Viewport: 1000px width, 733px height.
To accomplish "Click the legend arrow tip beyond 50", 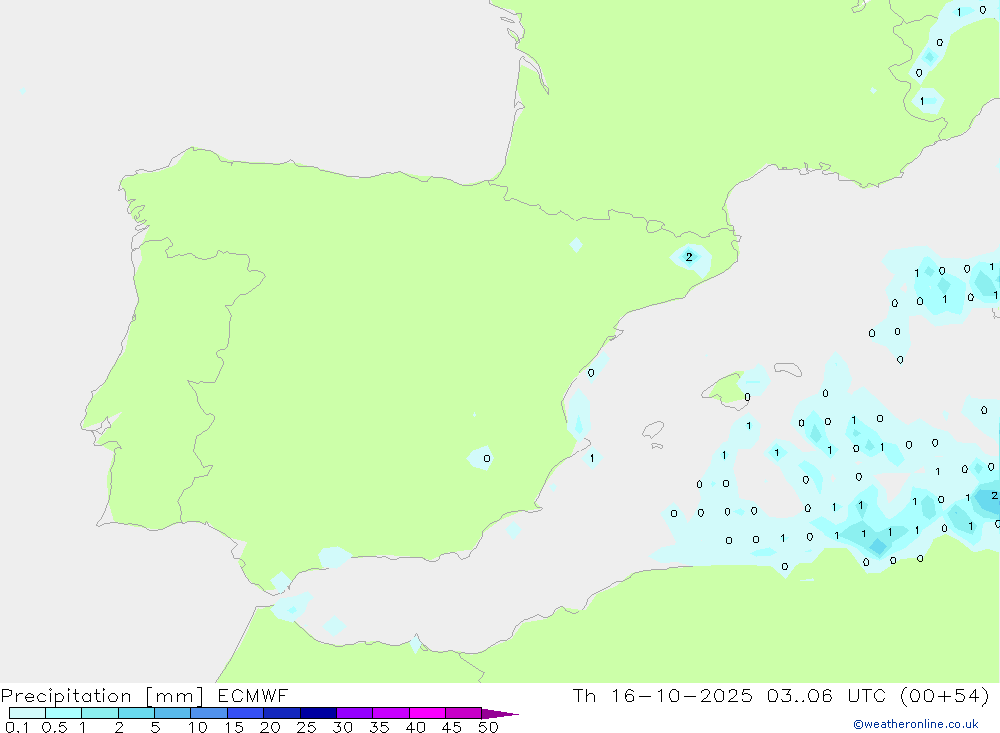I will [x=505, y=714].
